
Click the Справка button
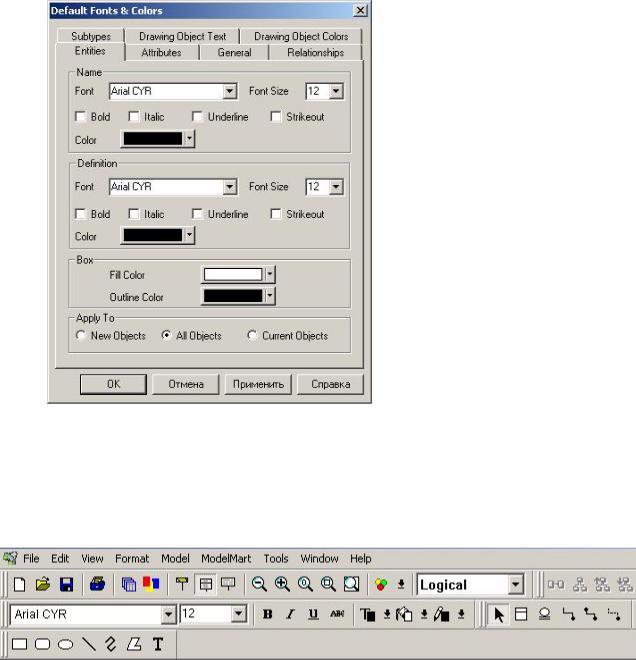coord(330,384)
